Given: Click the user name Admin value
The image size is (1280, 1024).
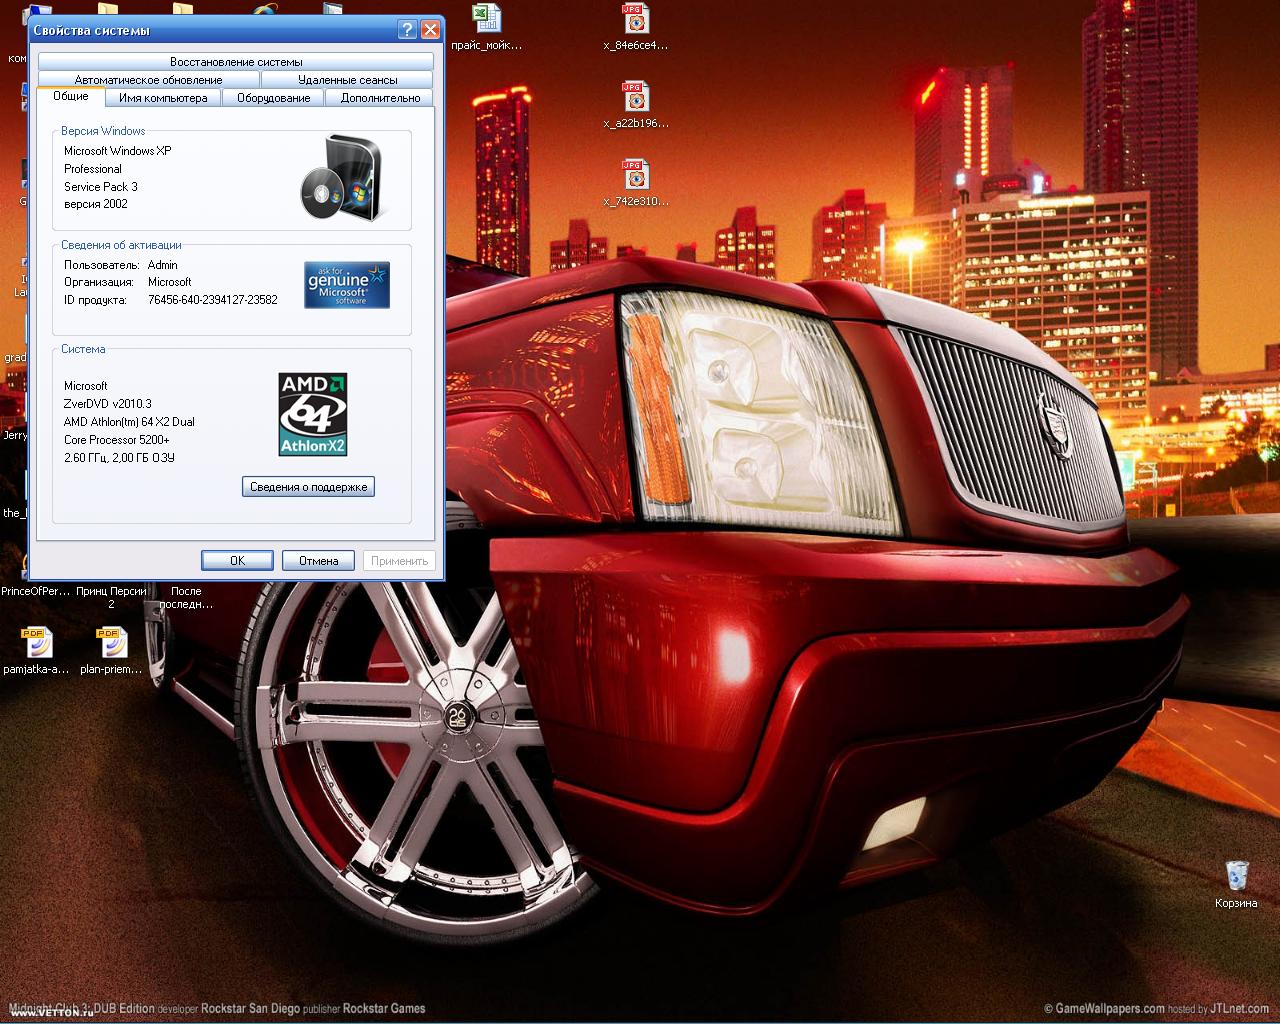Looking at the screenshot, I should [x=163, y=265].
